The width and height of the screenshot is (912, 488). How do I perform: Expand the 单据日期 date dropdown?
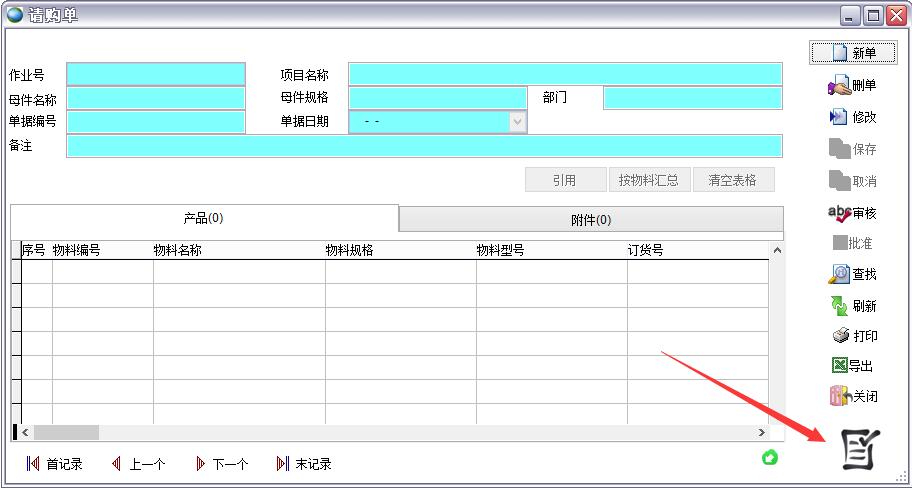(517, 122)
